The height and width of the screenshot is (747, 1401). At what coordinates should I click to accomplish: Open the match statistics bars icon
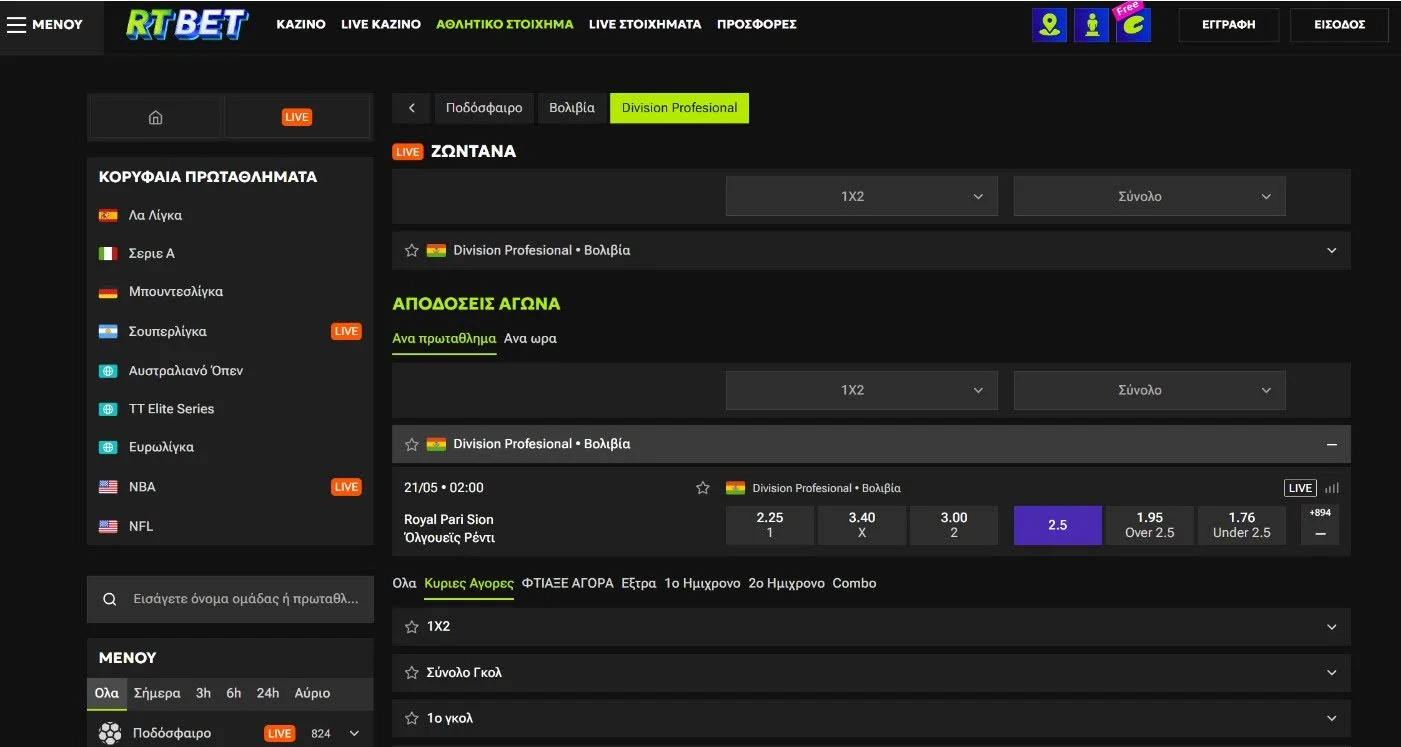point(1332,488)
